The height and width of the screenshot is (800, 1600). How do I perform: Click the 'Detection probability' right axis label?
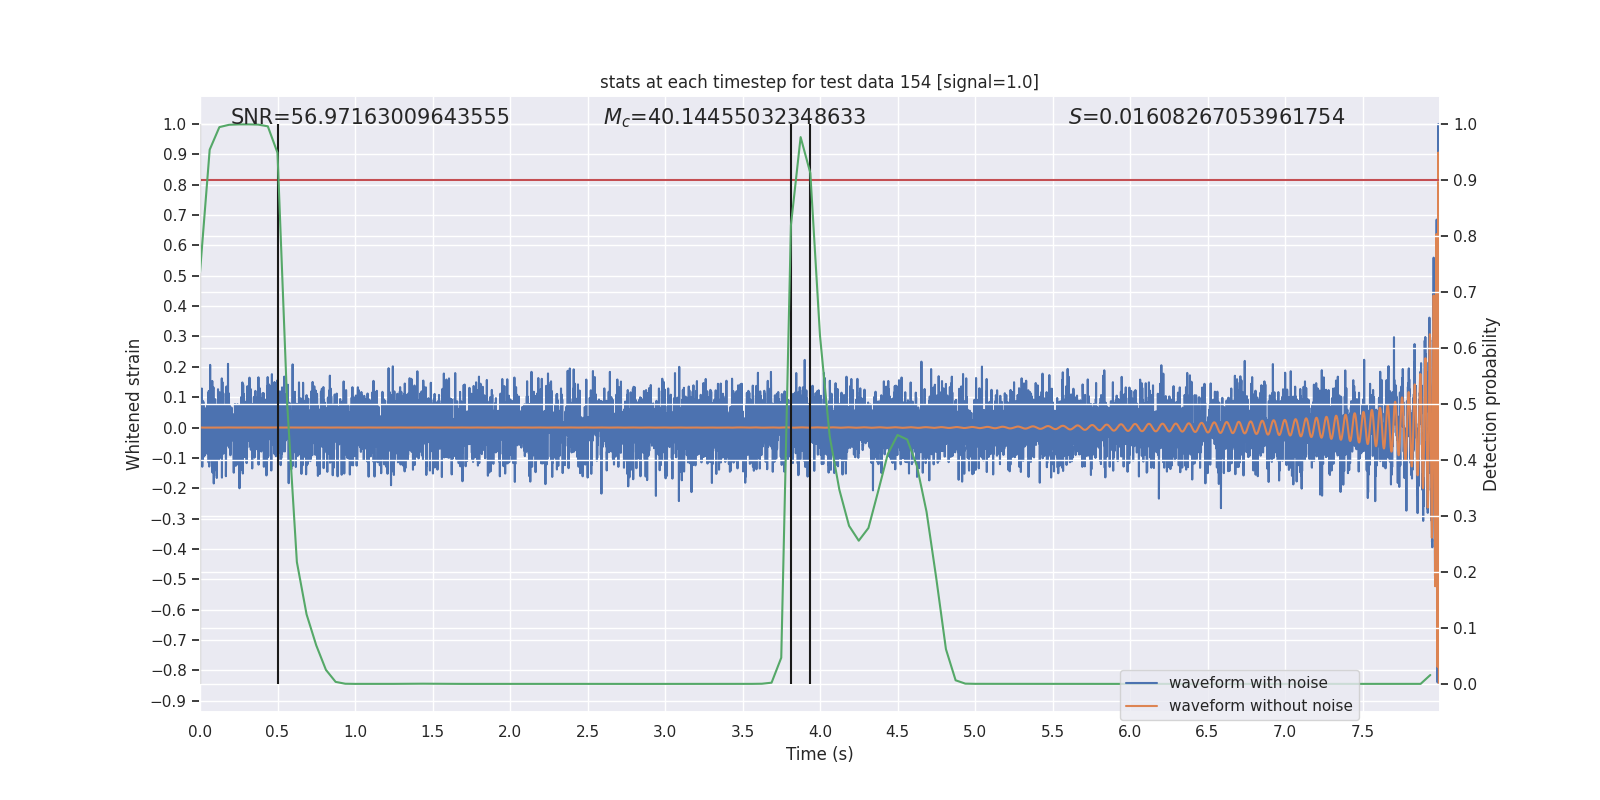[1491, 404]
